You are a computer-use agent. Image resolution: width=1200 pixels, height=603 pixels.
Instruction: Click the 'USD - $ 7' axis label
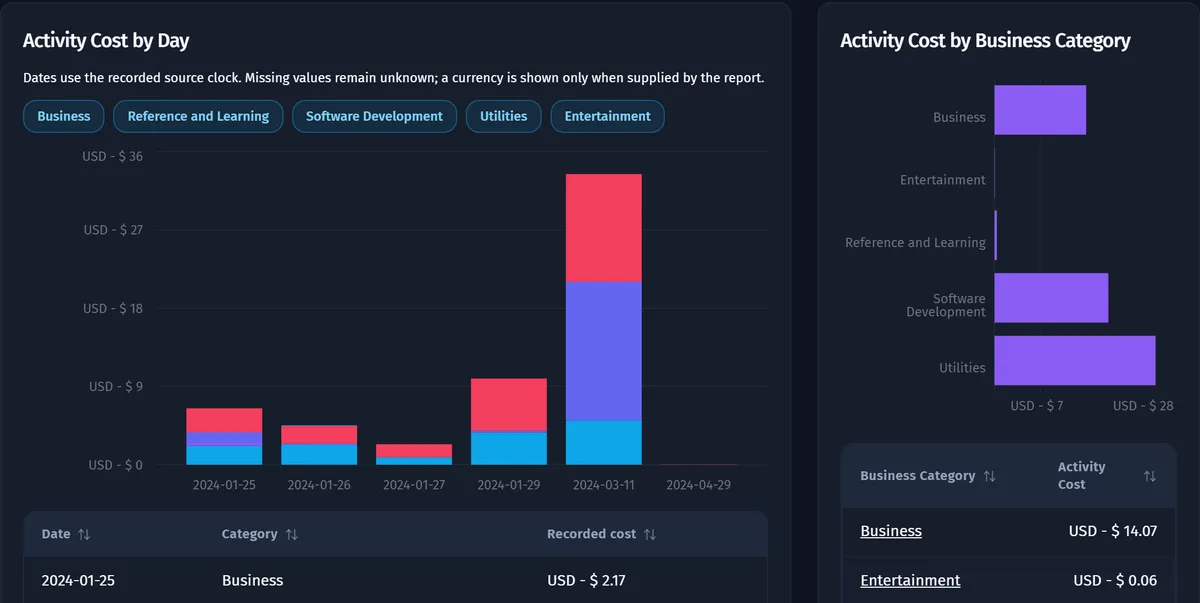(1037, 406)
